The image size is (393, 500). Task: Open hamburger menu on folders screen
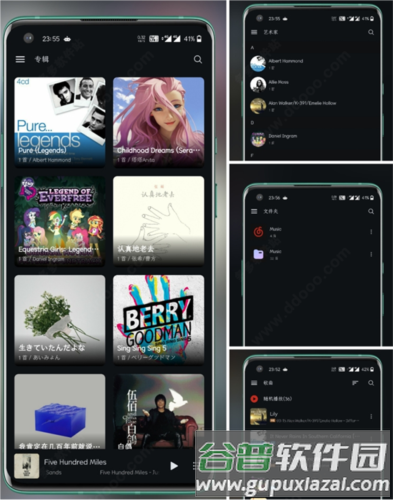[254, 211]
